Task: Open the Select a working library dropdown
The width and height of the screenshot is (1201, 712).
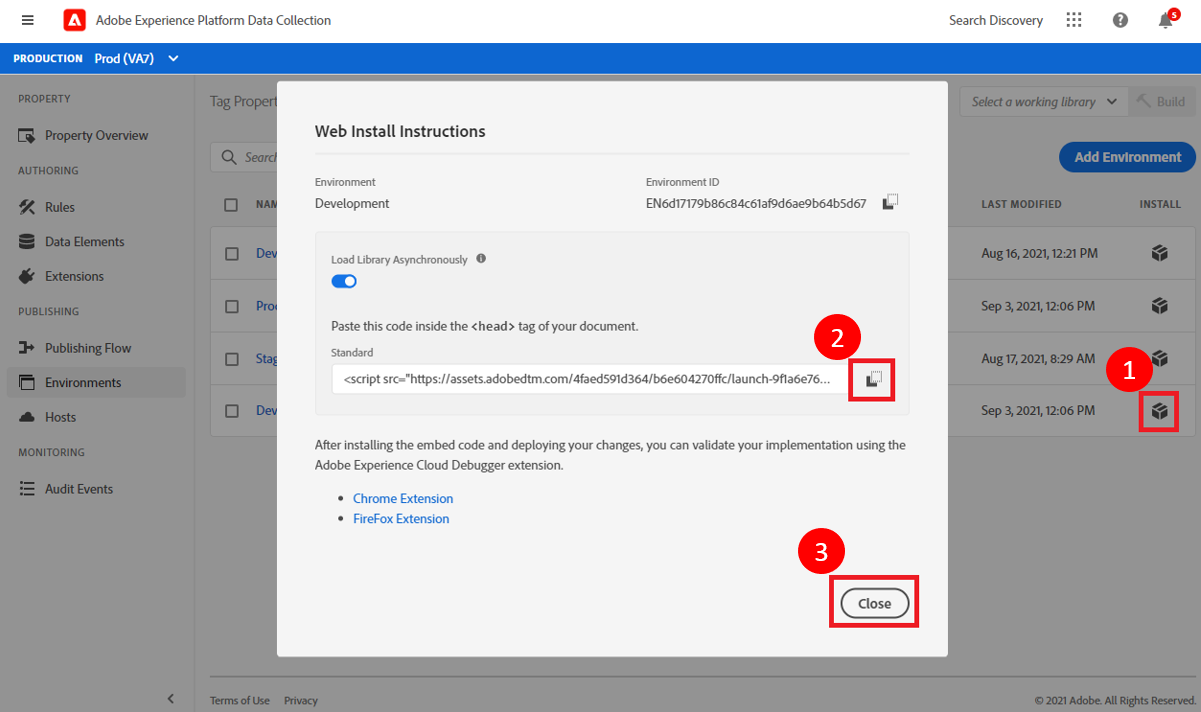Action: click(1044, 102)
